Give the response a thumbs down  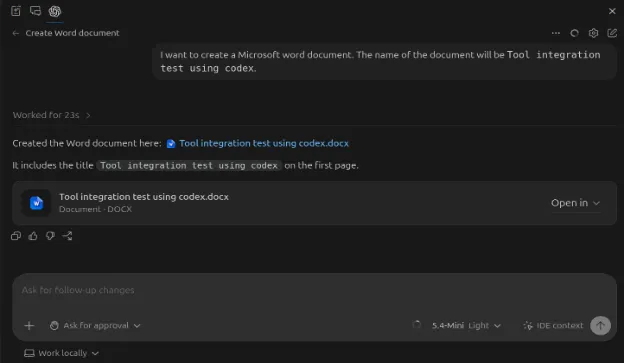pyautogui.click(x=50, y=236)
